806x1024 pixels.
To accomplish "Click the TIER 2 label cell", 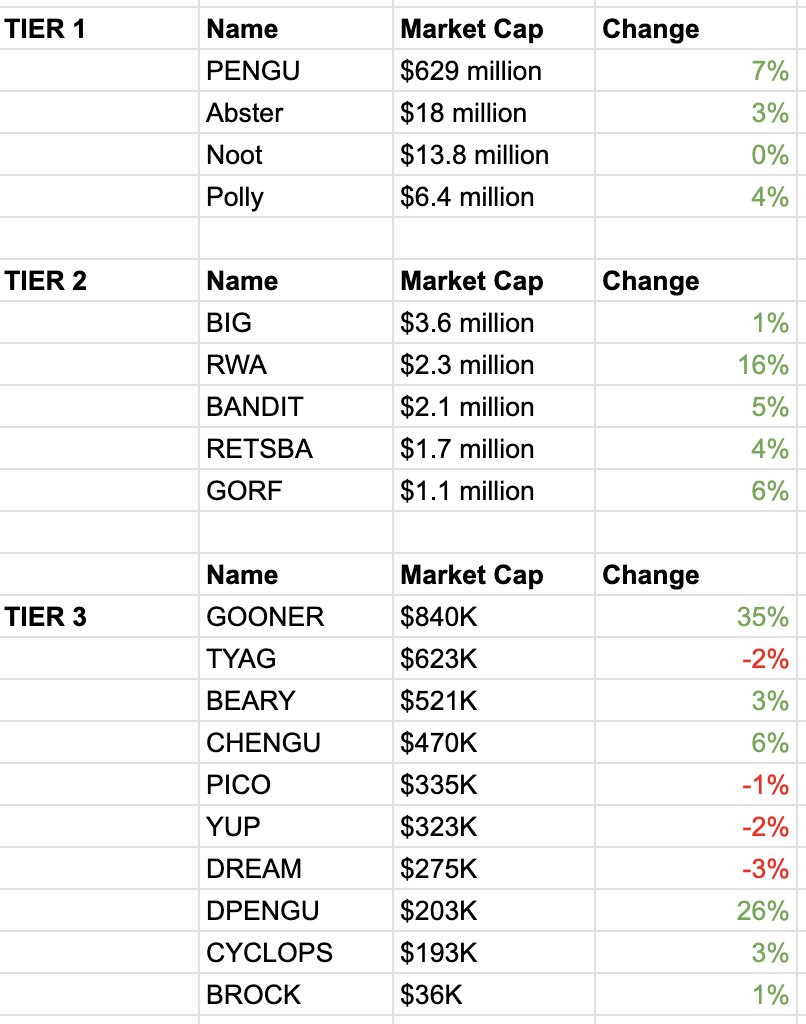I will pos(99,281).
